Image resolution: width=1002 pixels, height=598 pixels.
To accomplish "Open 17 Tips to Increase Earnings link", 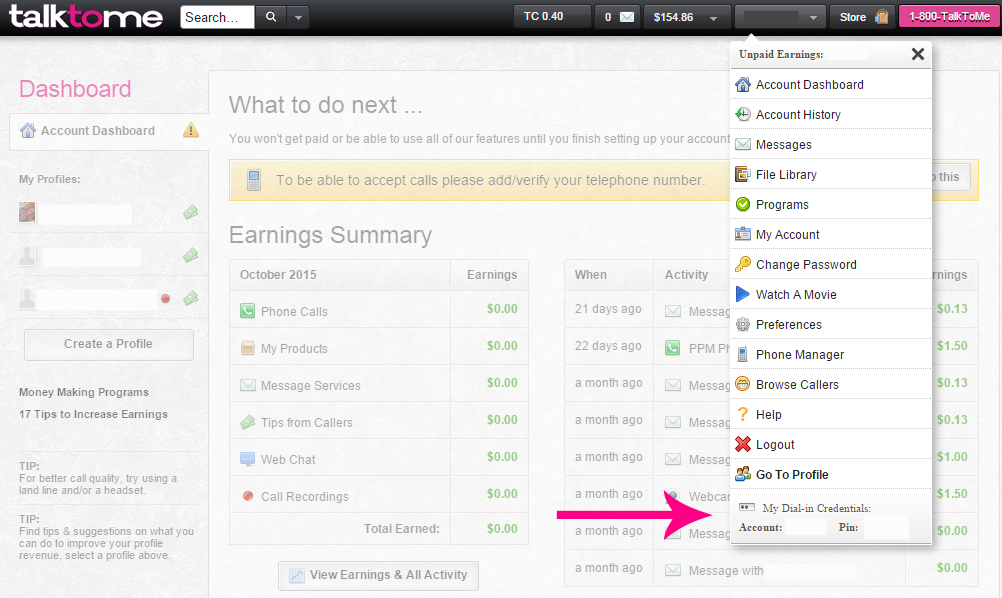I will coord(93,414).
